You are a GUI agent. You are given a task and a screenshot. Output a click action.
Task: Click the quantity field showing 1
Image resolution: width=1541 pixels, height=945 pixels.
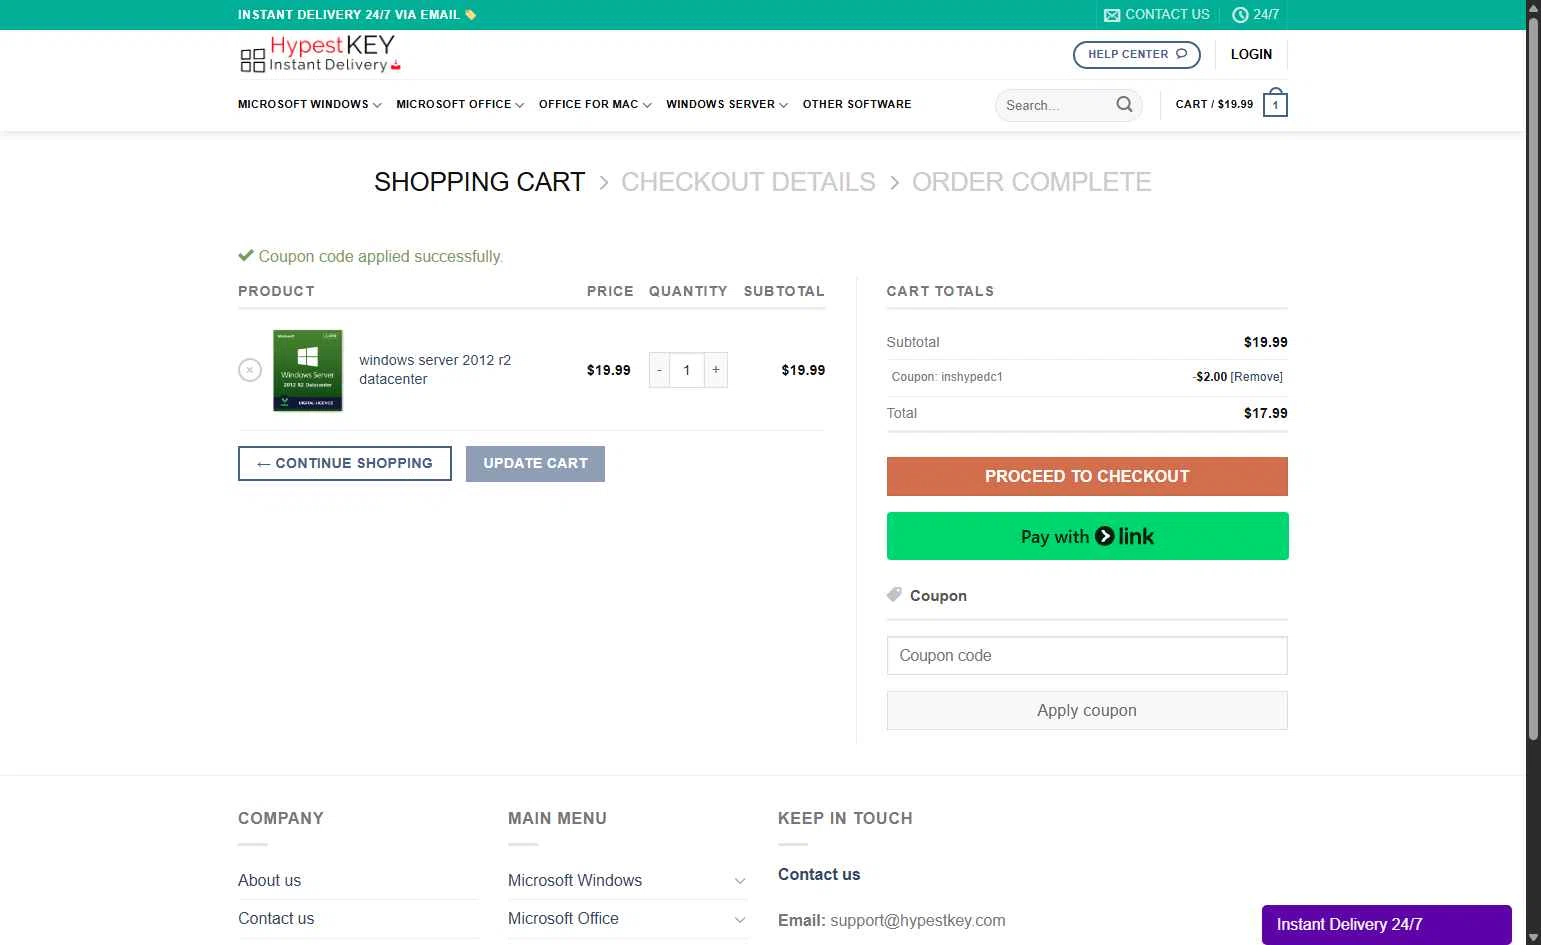(687, 370)
